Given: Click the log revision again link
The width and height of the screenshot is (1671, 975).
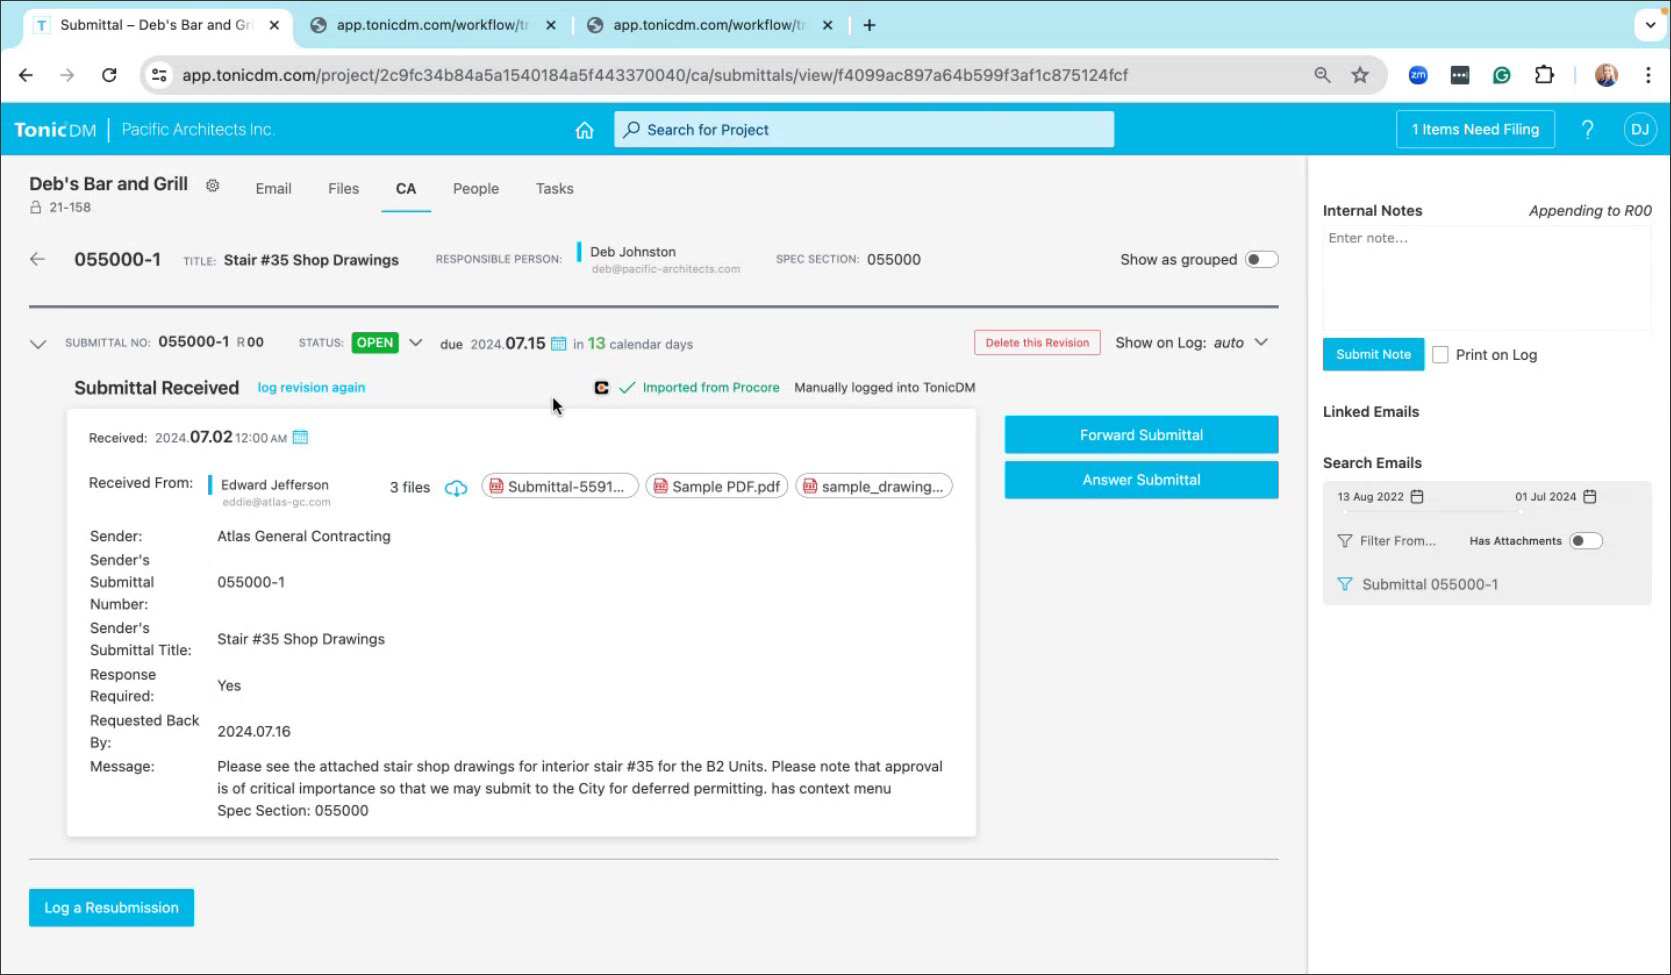Looking at the screenshot, I should tap(311, 387).
